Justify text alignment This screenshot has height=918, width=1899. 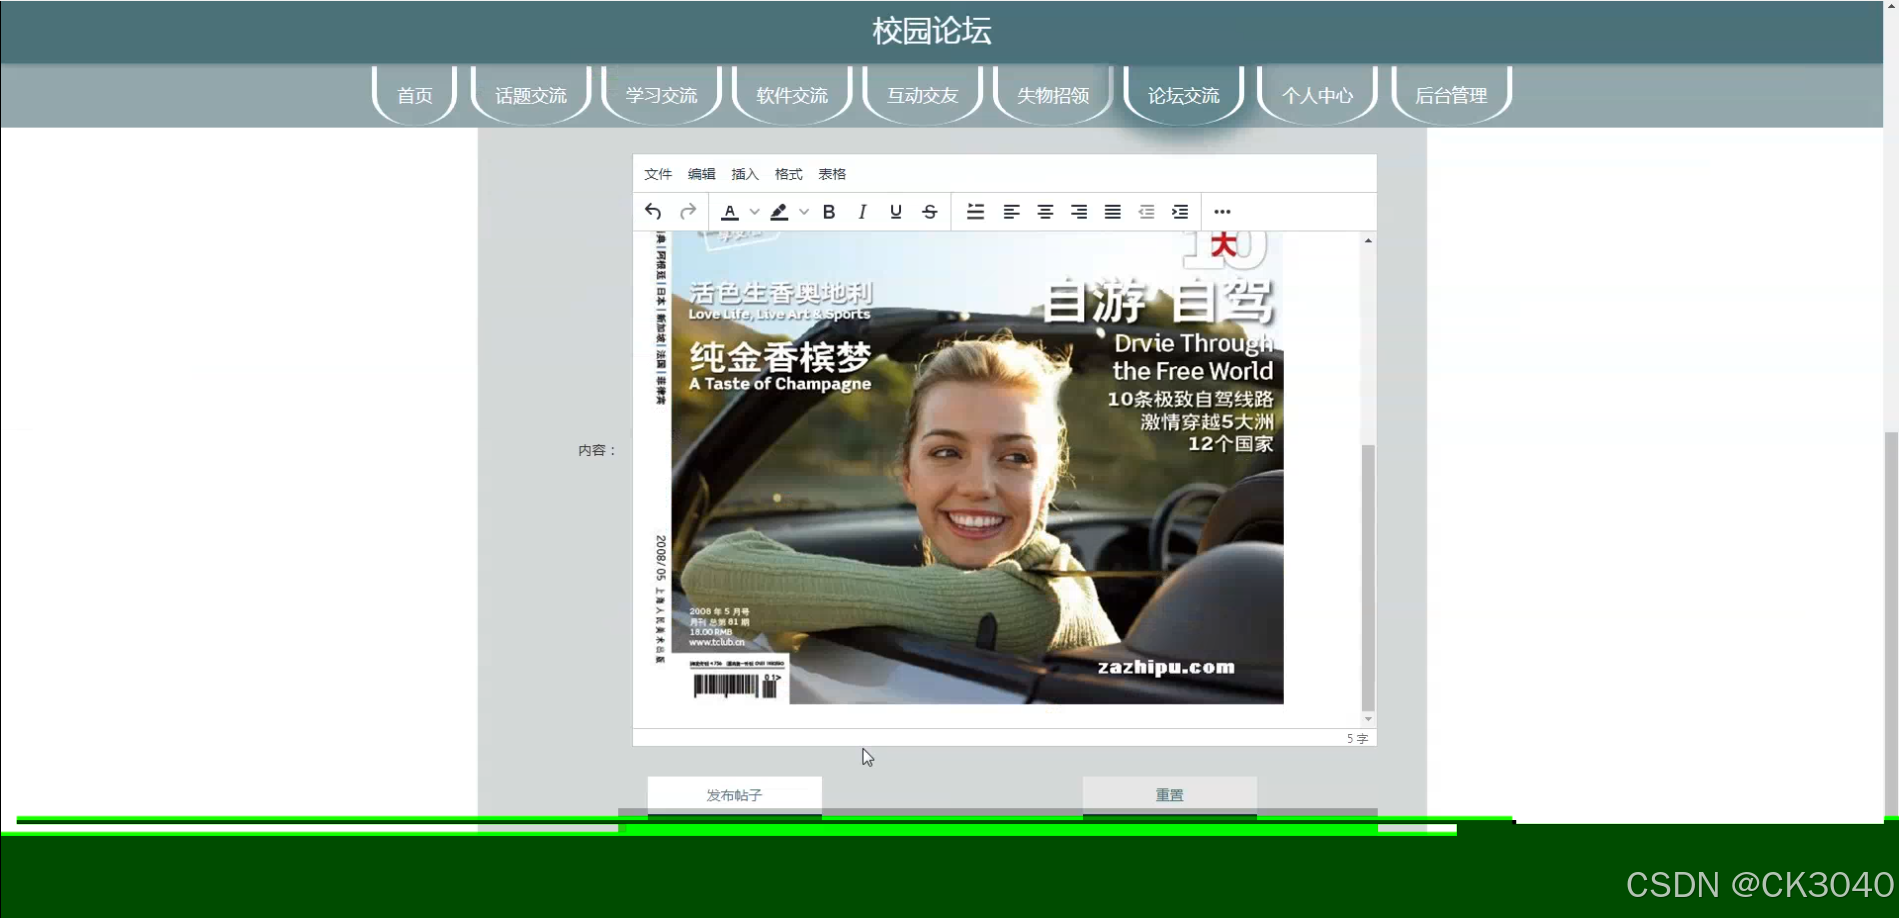tap(1113, 212)
